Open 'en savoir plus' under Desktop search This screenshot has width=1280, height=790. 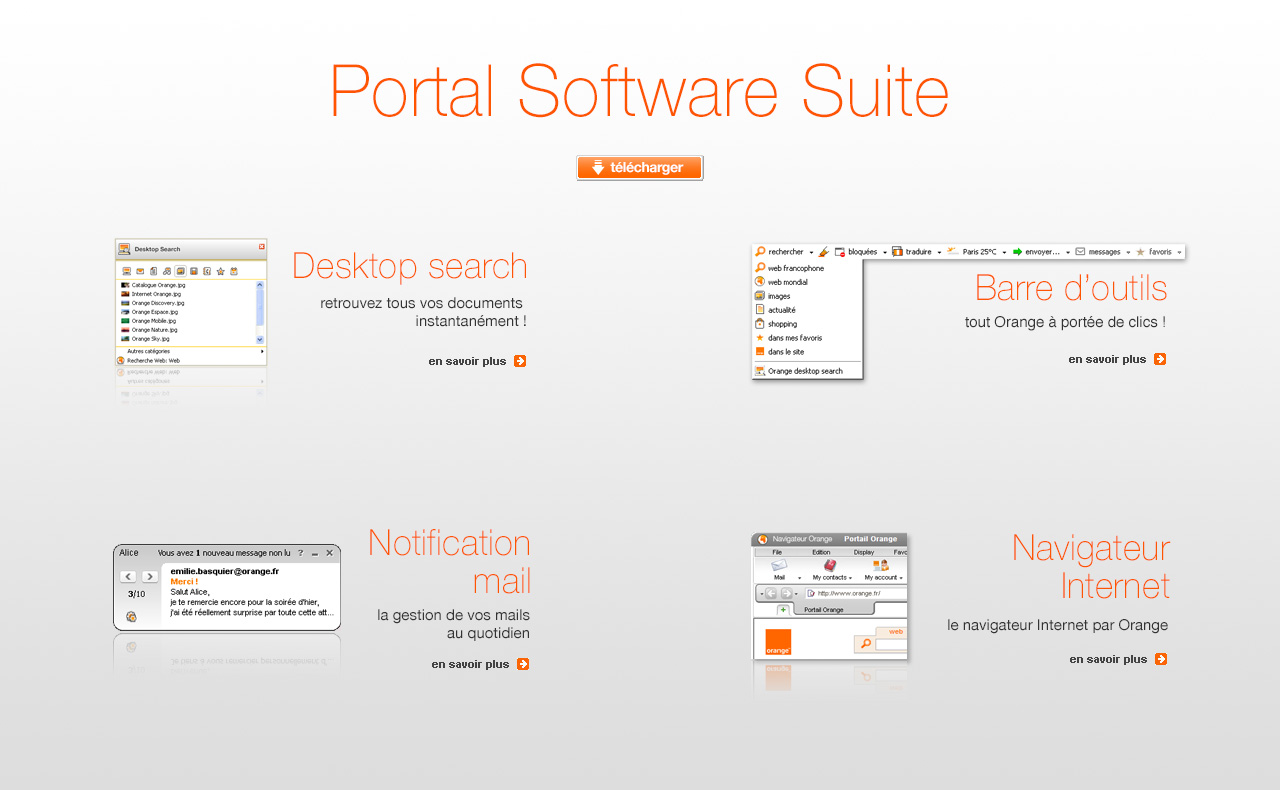(x=477, y=361)
